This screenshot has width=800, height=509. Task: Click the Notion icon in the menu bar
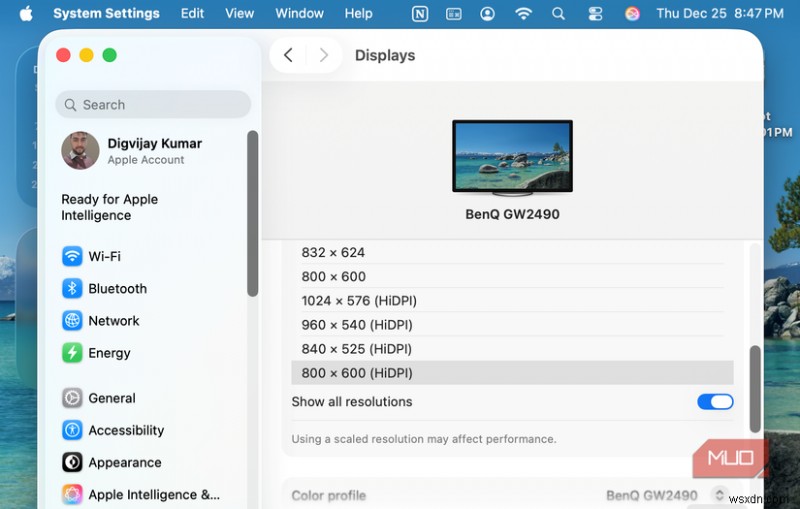(x=419, y=14)
